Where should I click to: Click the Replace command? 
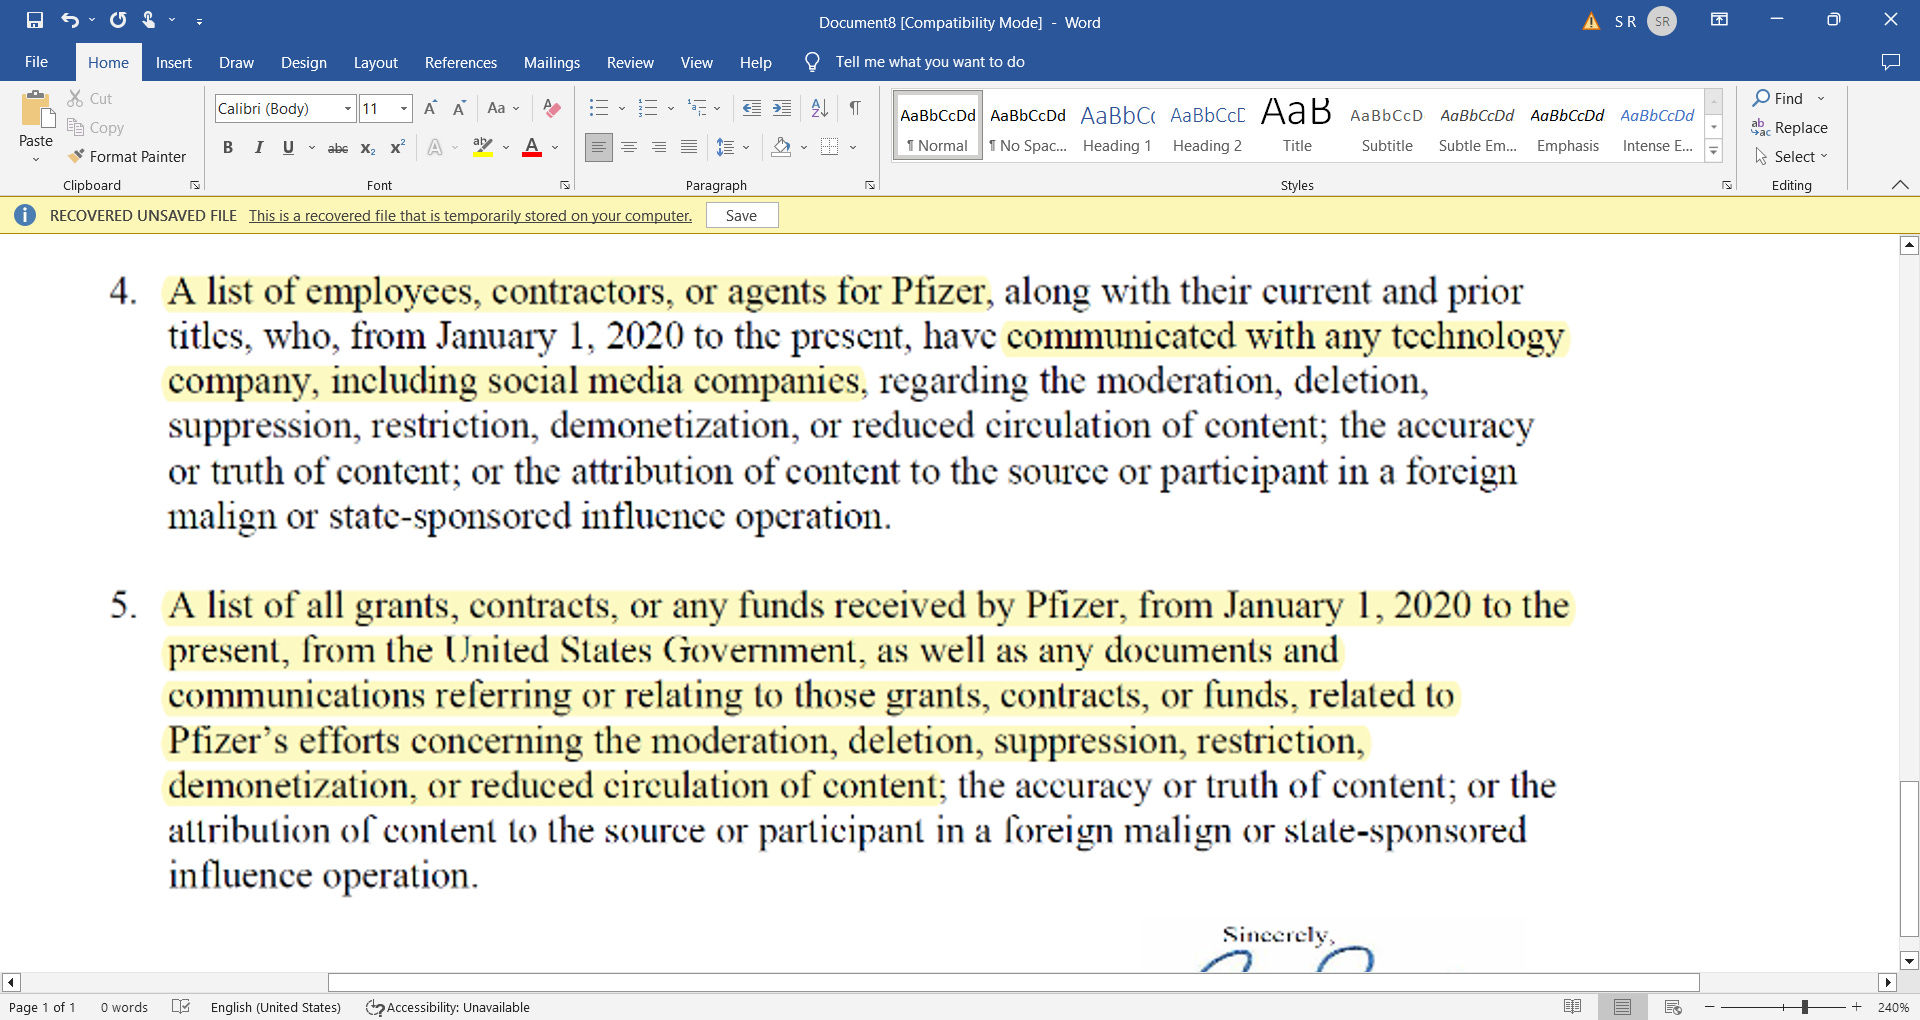(1789, 127)
